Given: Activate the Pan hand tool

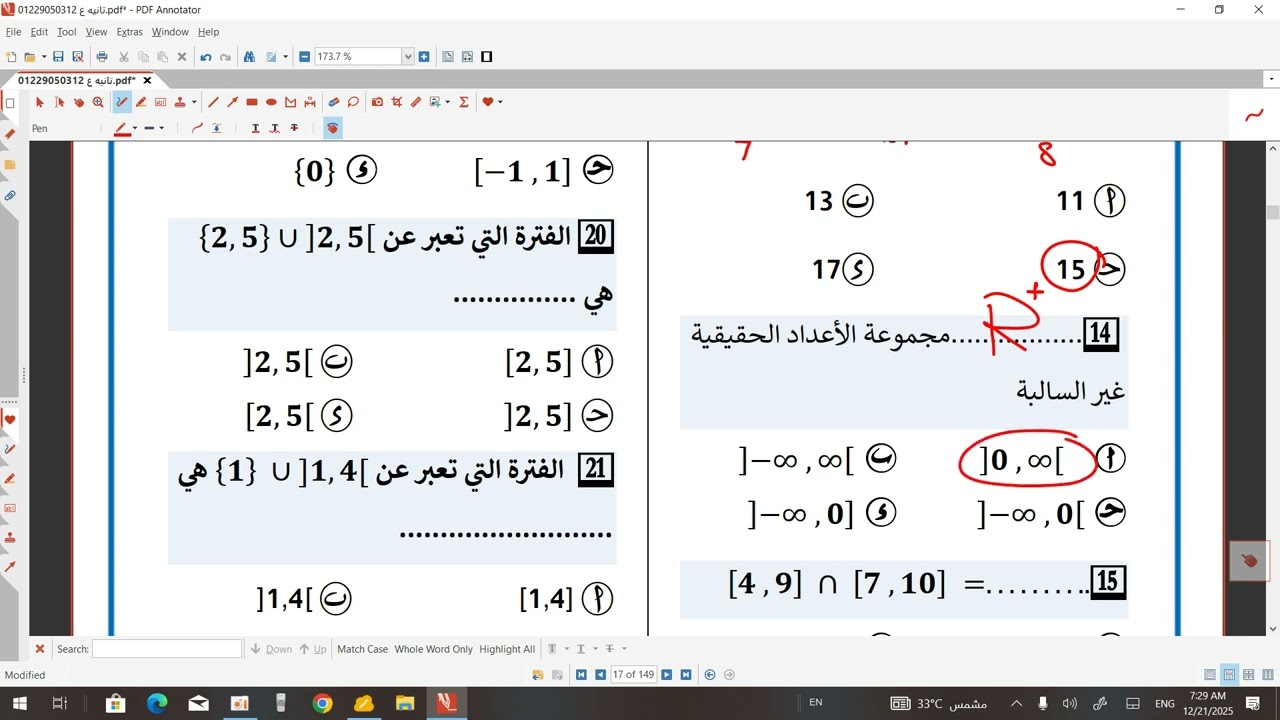Looking at the screenshot, I should [x=78, y=102].
